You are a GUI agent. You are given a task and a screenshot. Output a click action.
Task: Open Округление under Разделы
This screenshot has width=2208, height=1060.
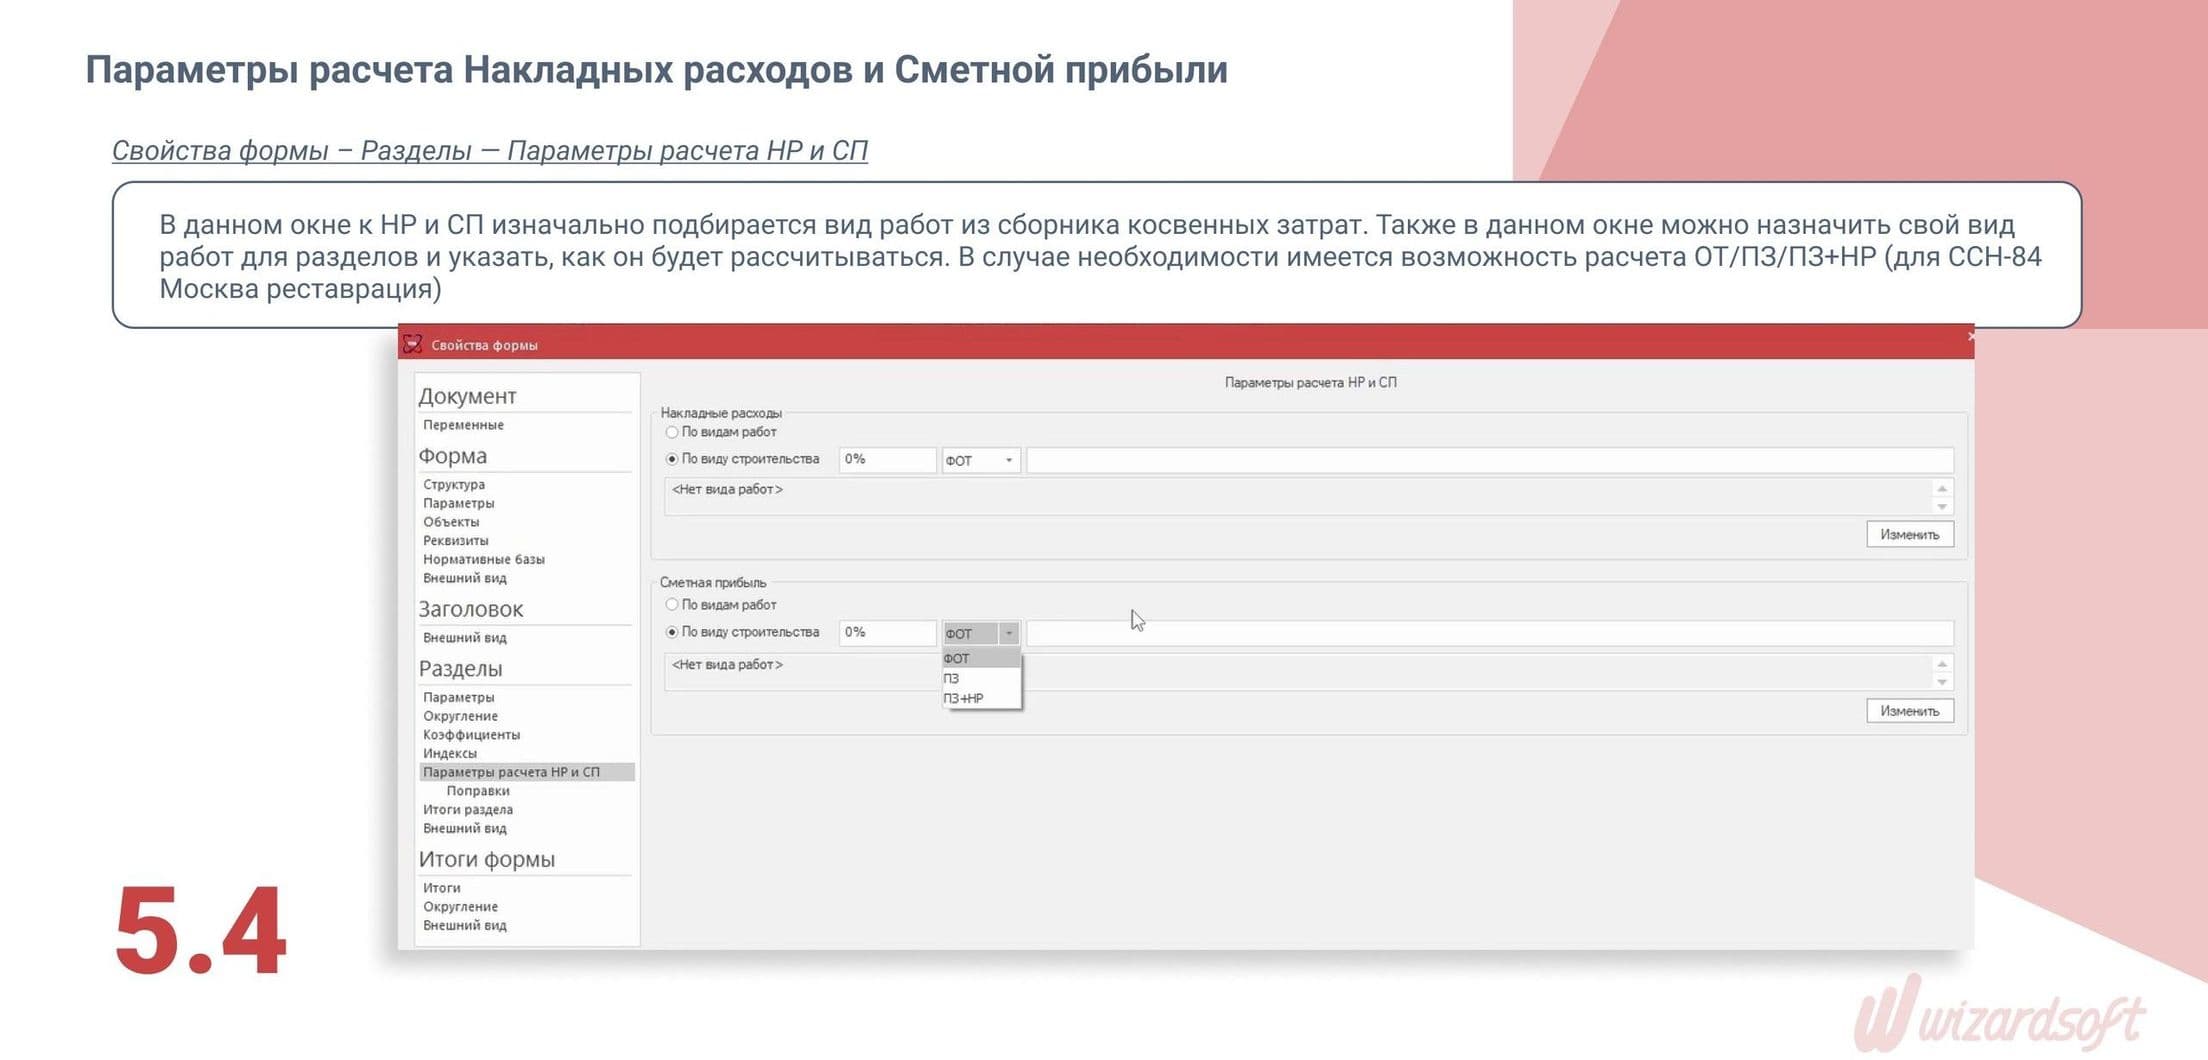click(460, 716)
